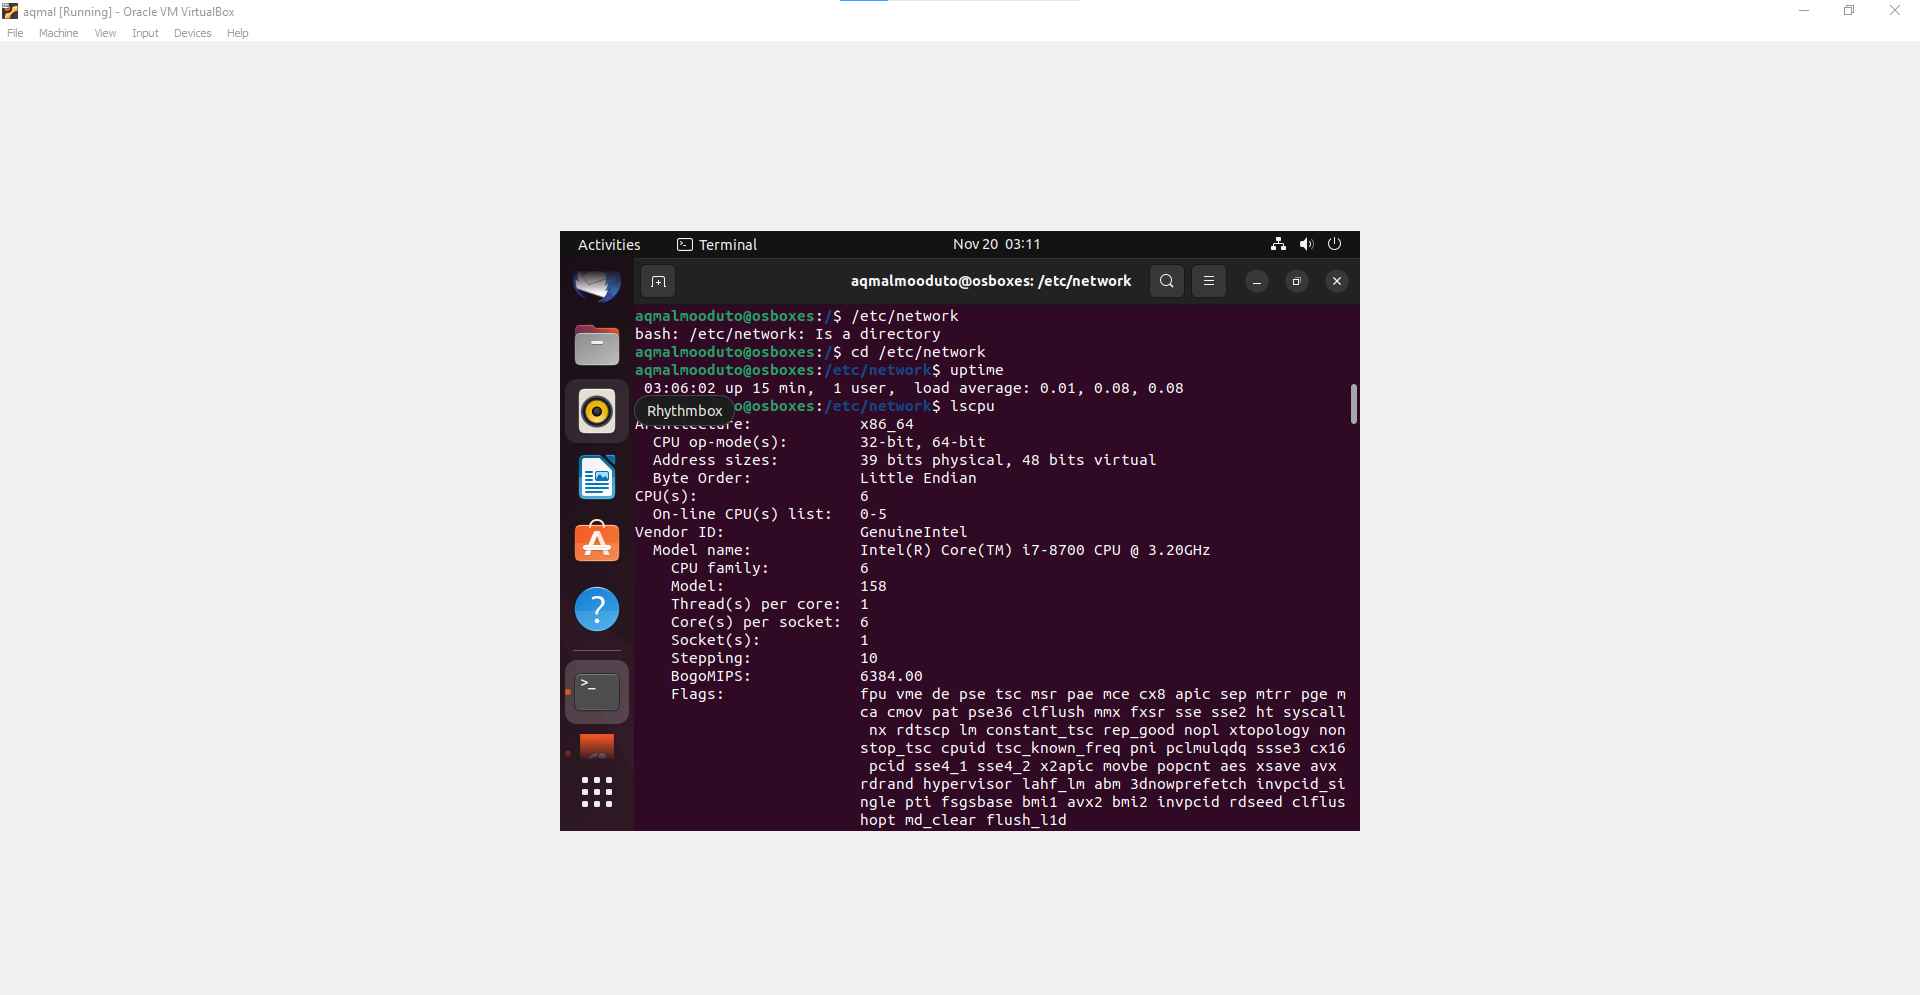Click the 'Intel(R) Core(TM) i7-8700 CPU @ 3.20GHz' text
The height and width of the screenshot is (995, 1920).
point(1035,550)
